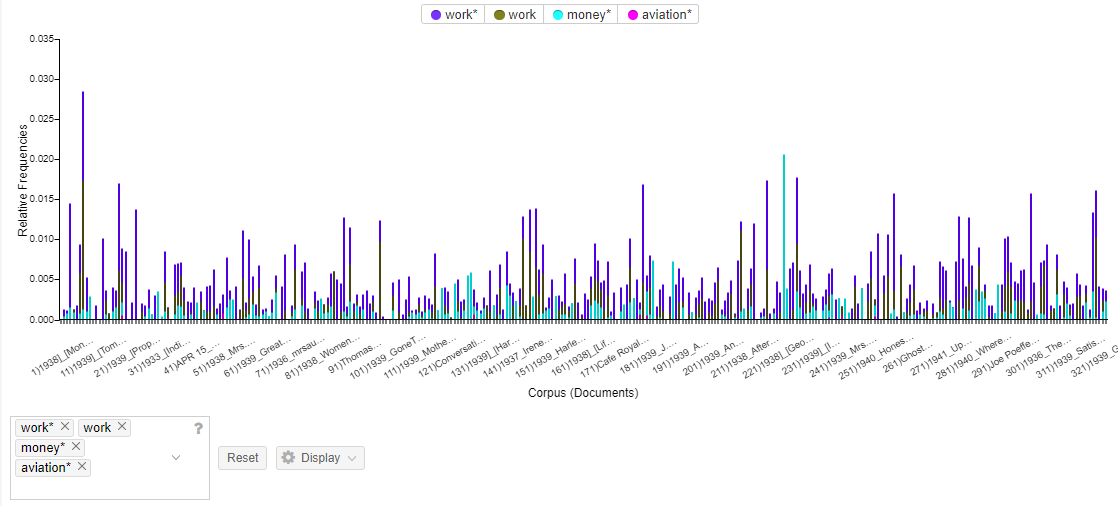Open the help question mark icon

198,428
